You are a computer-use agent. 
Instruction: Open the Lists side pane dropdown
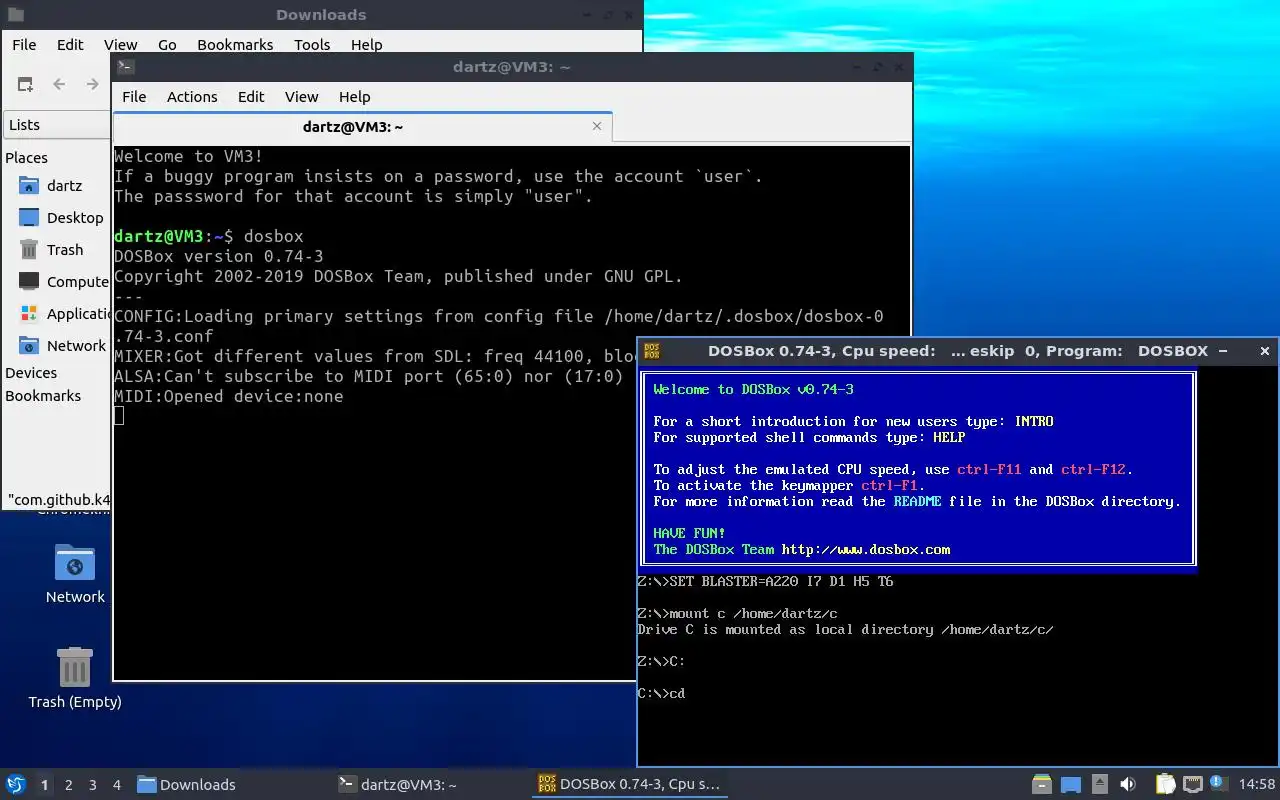56,125
